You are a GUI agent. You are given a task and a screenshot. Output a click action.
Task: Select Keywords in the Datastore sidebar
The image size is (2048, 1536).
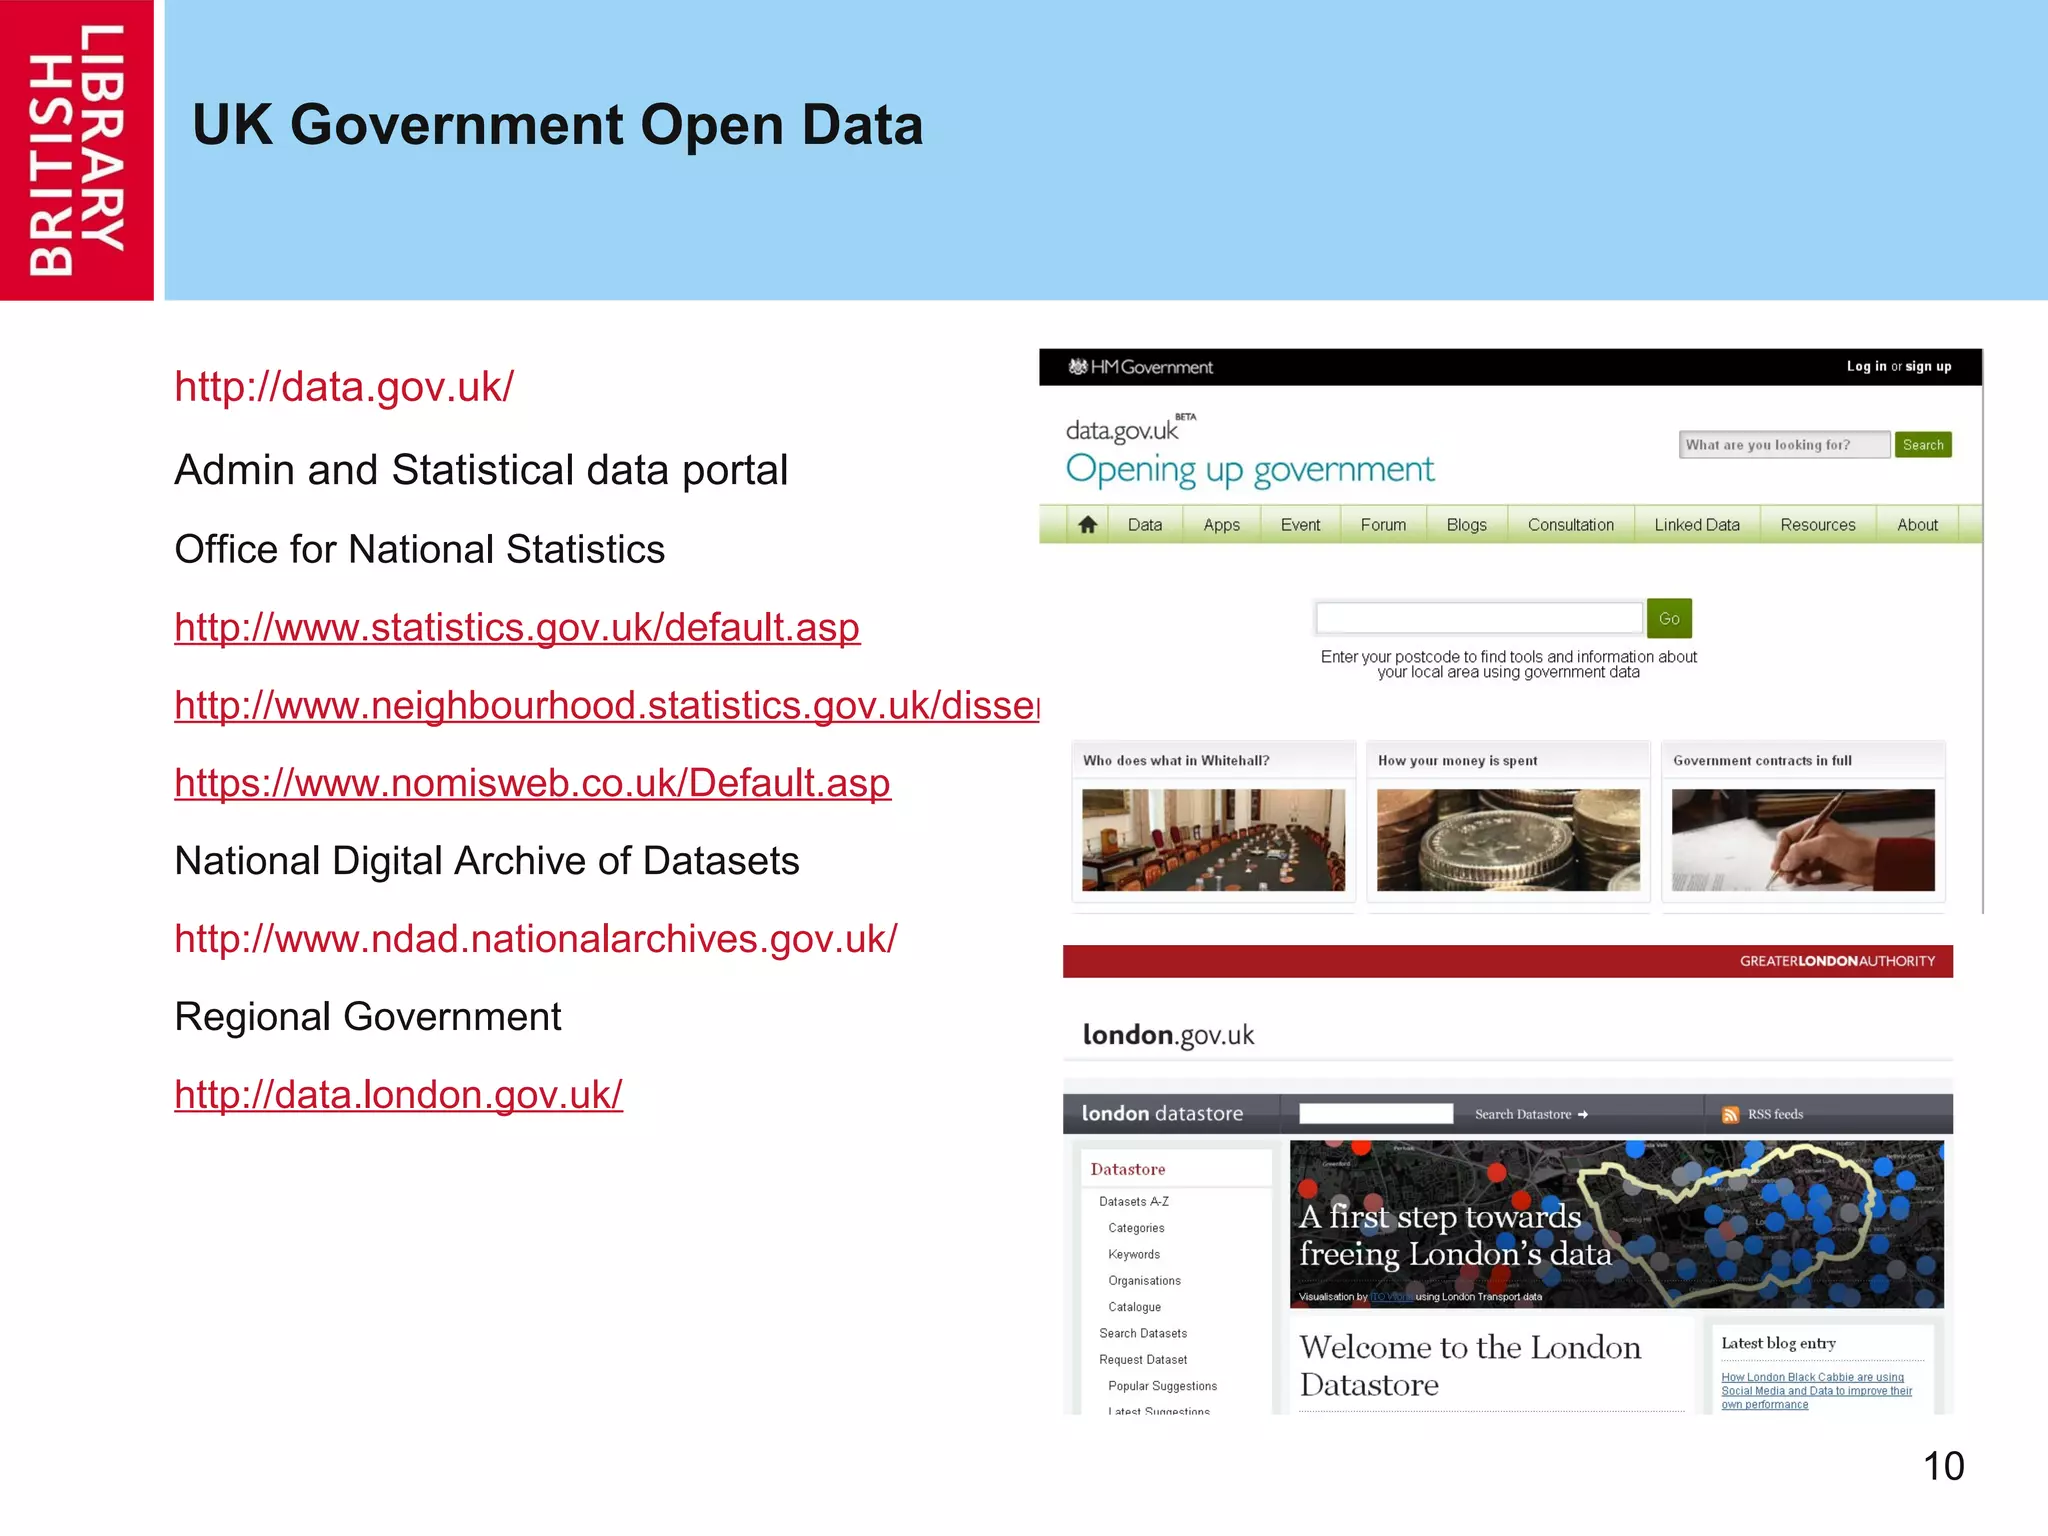tap(1134, 1254)
